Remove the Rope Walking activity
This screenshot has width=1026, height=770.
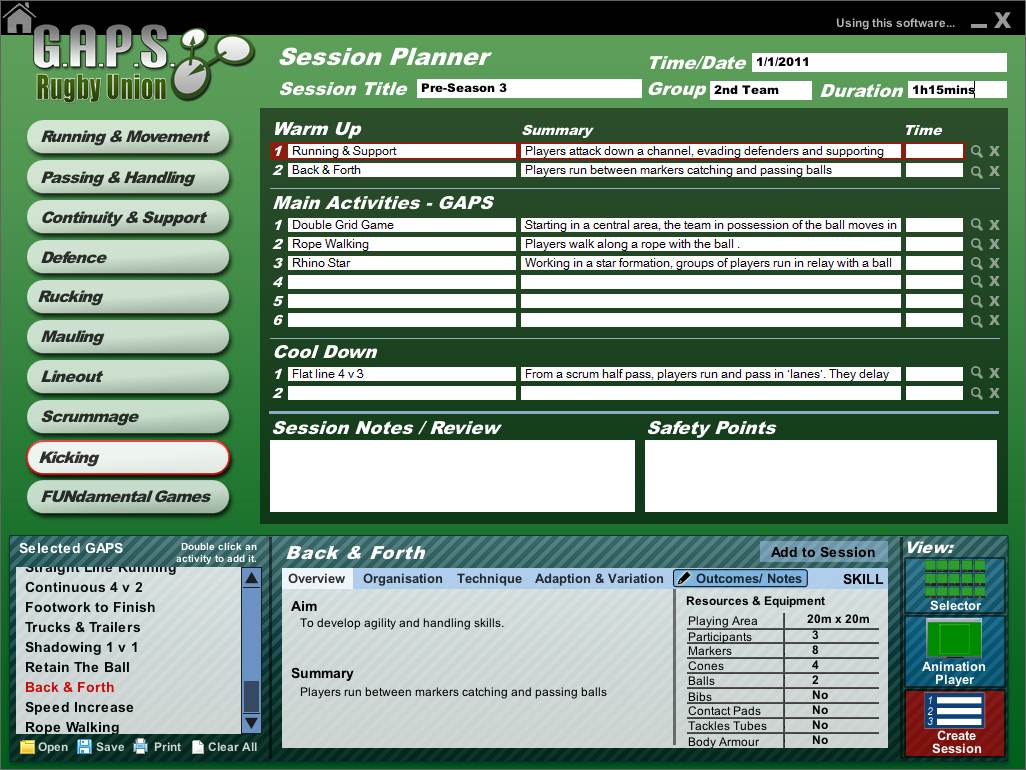[x=995, y=243]
